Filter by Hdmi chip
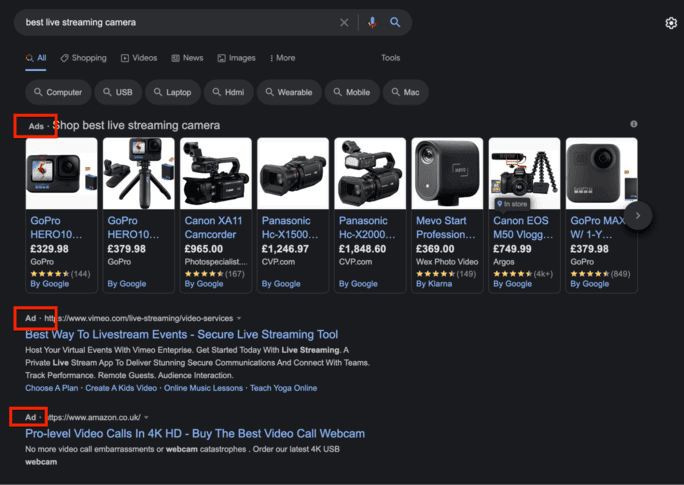 click(x=229, y=92)
